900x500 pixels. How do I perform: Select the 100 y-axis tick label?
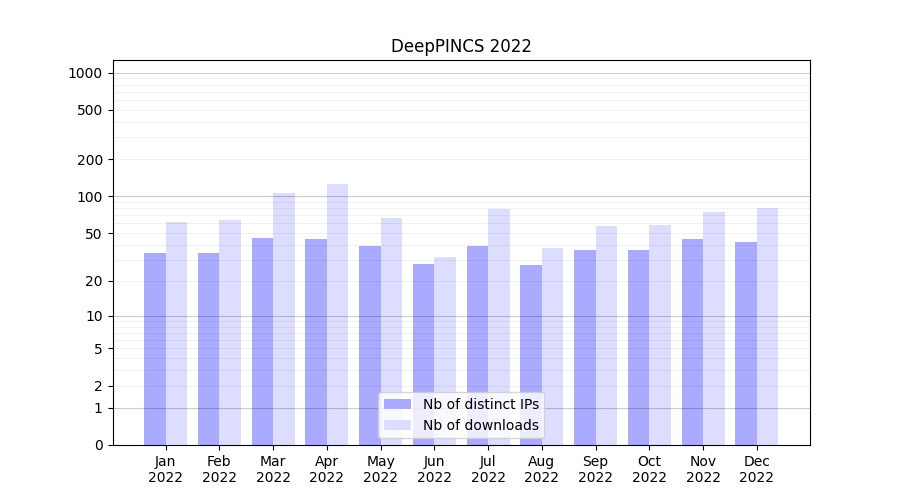91,197
